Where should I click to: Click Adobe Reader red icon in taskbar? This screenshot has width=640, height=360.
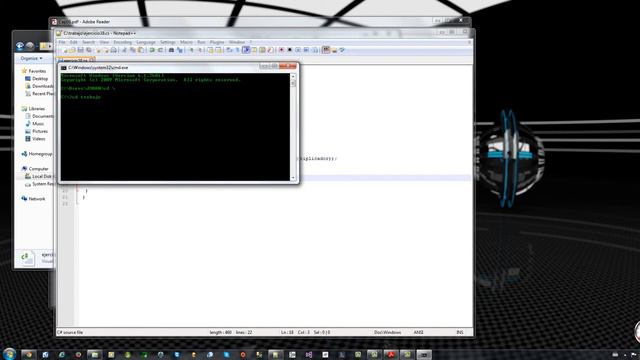pos(391,355)
